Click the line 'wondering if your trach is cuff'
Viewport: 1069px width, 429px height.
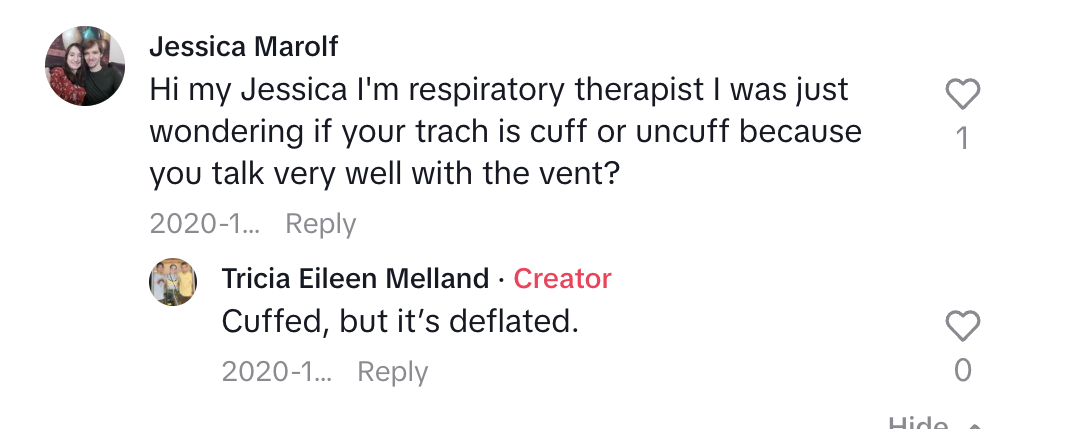pyautogui.click(x=506, y=132)
